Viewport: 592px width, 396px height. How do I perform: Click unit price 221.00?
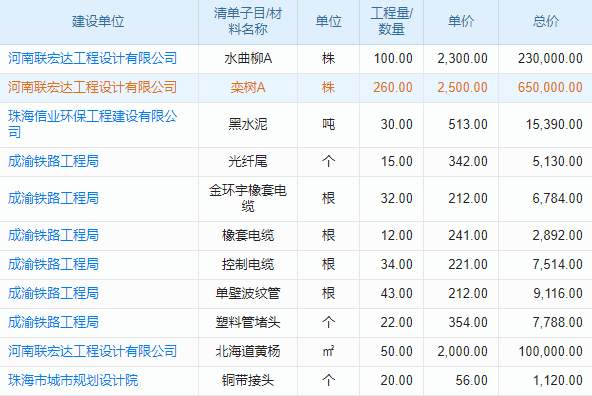tap(468, 264)
